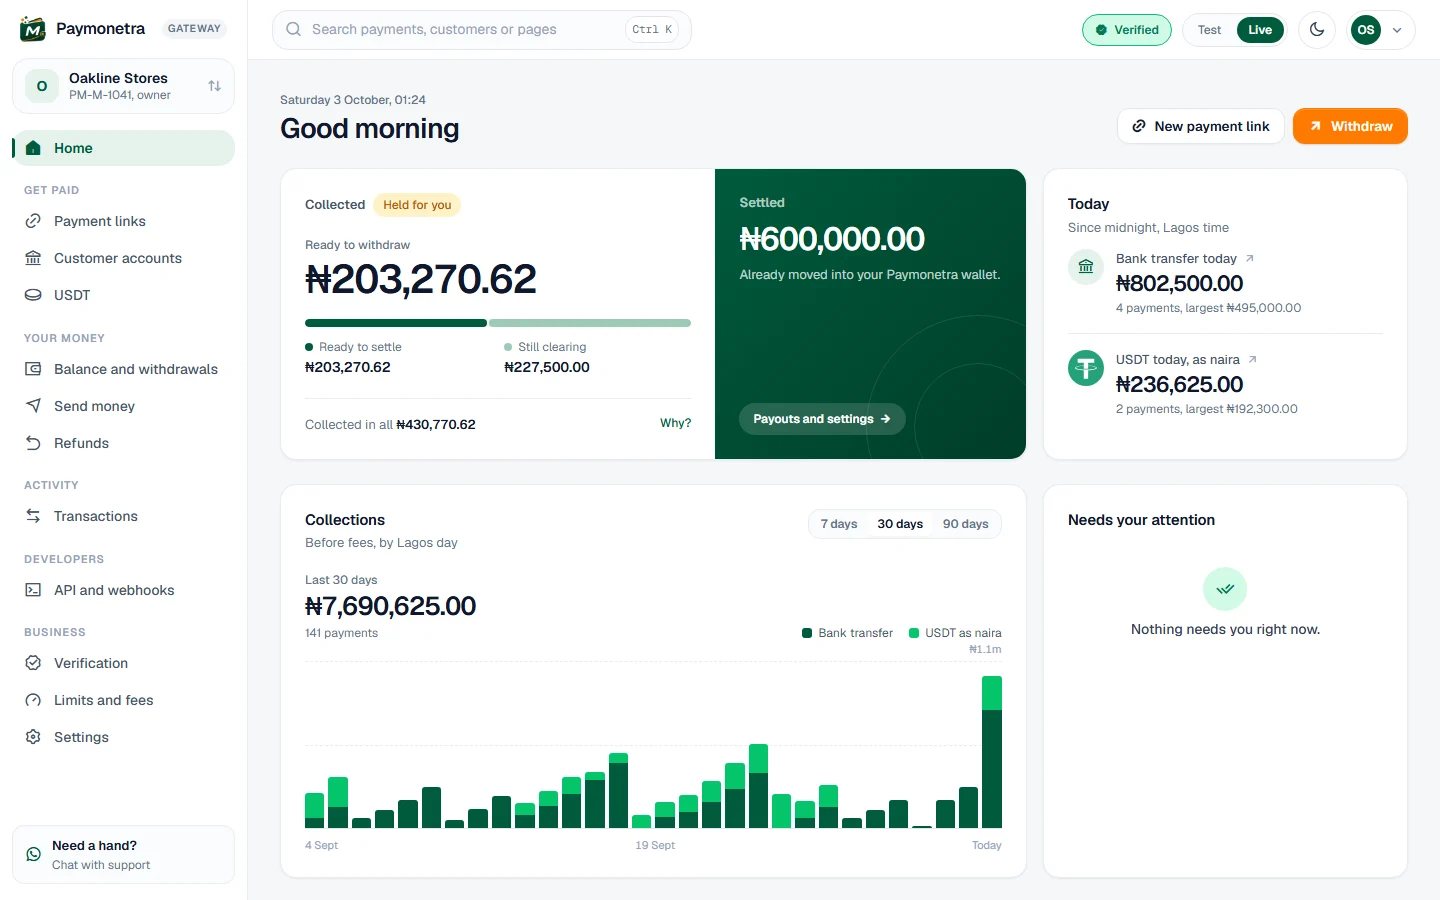Click the Why? link

coord(675,423)
